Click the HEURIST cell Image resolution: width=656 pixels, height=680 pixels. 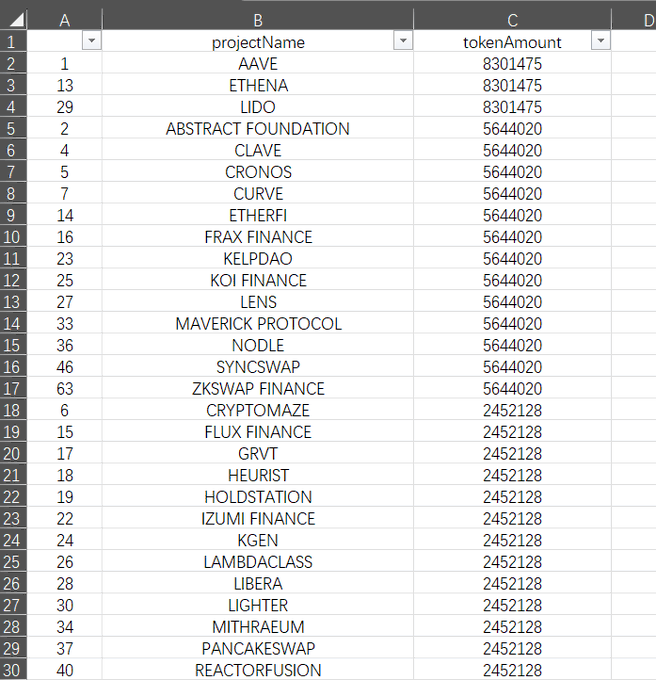(258, 475)
